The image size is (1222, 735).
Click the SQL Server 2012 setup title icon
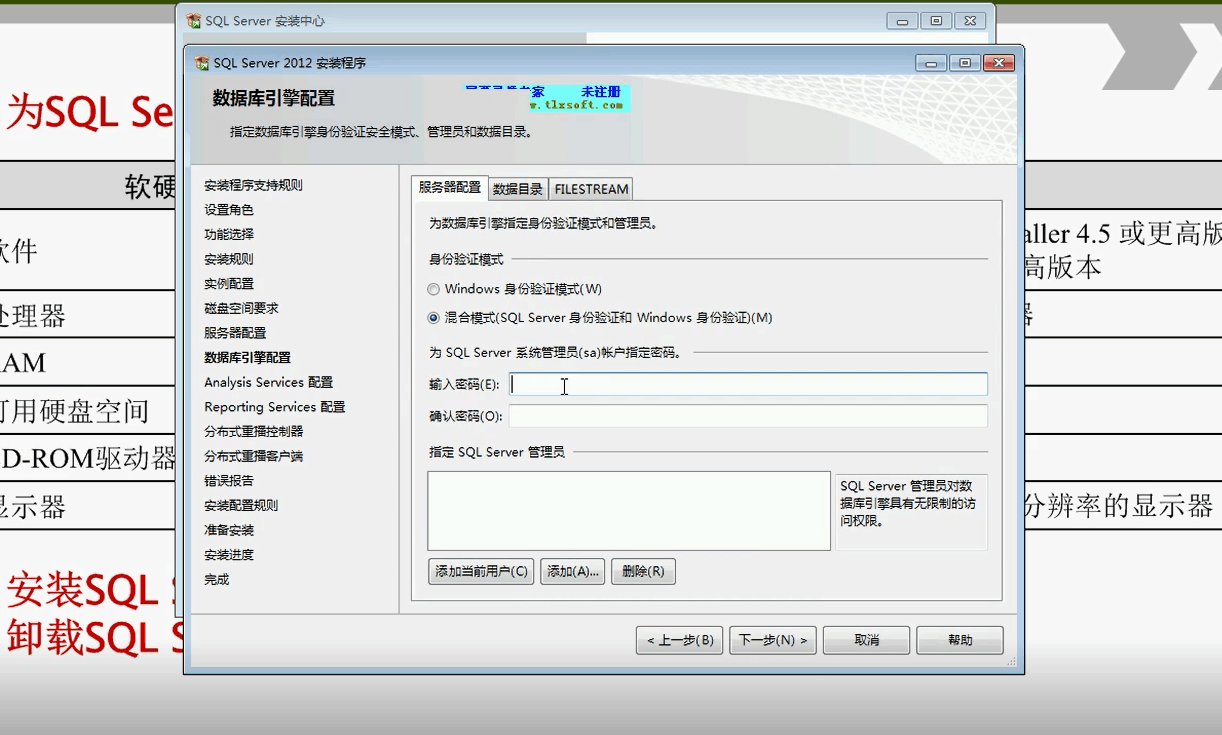pos(202,63)
